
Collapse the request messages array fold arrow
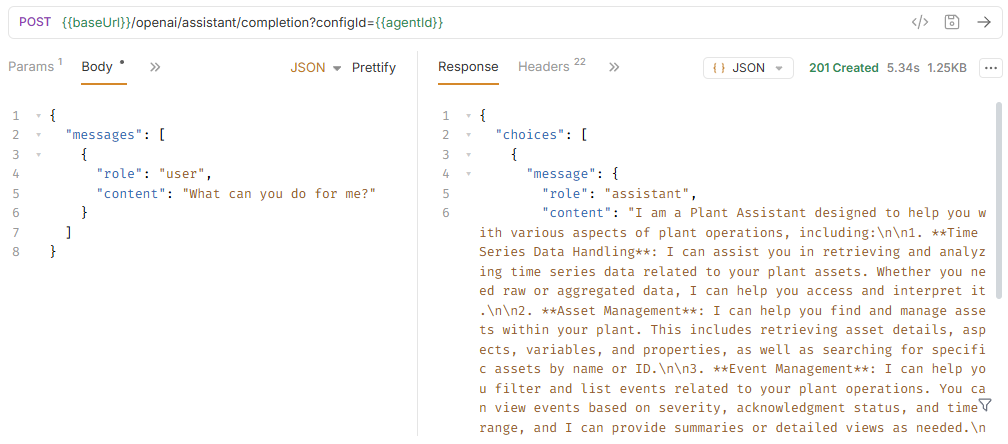coord(38,135)
